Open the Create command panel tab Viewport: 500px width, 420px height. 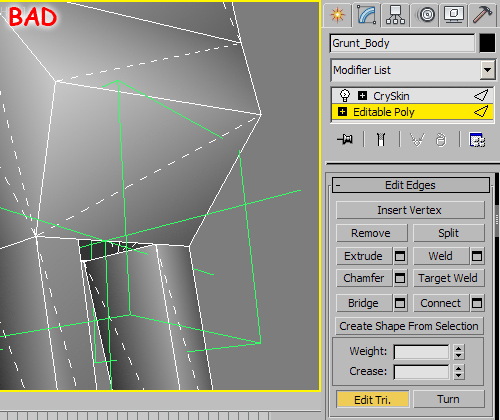(337, 15)
